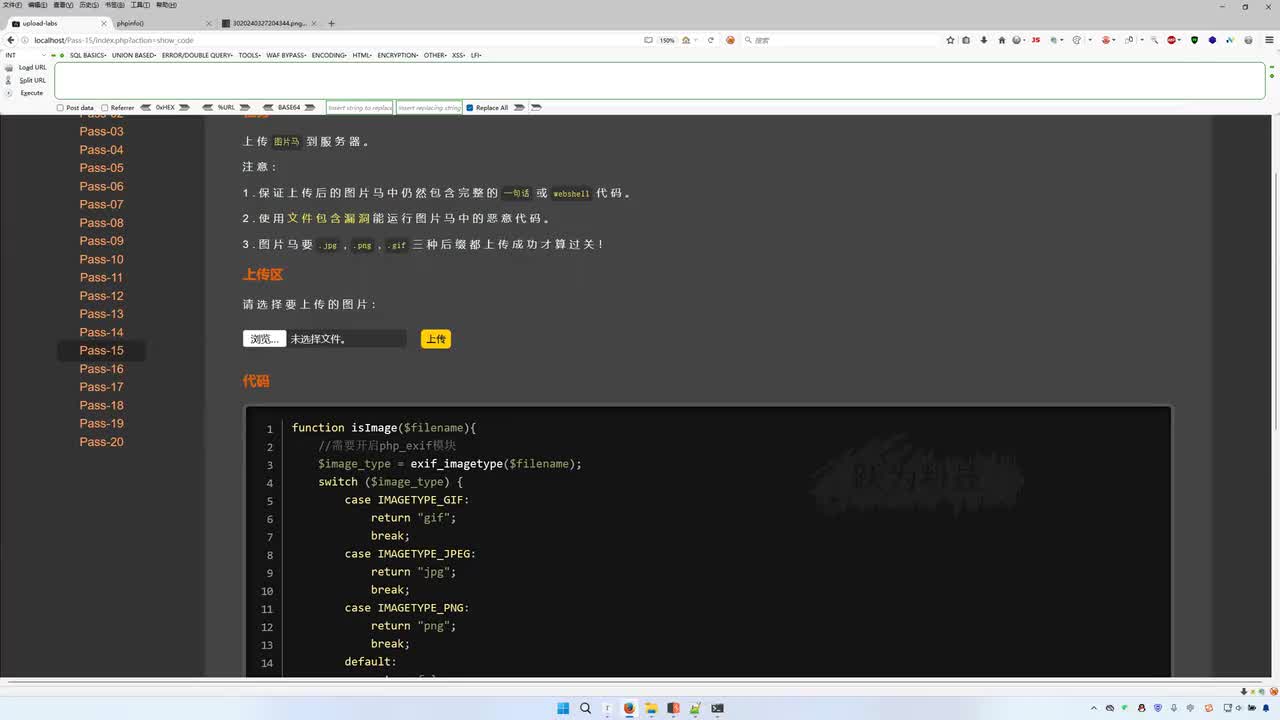Reload the page with the refresh icon
Screen dimensions: 1280x720
pyautogui.click(x=711, y=40)
